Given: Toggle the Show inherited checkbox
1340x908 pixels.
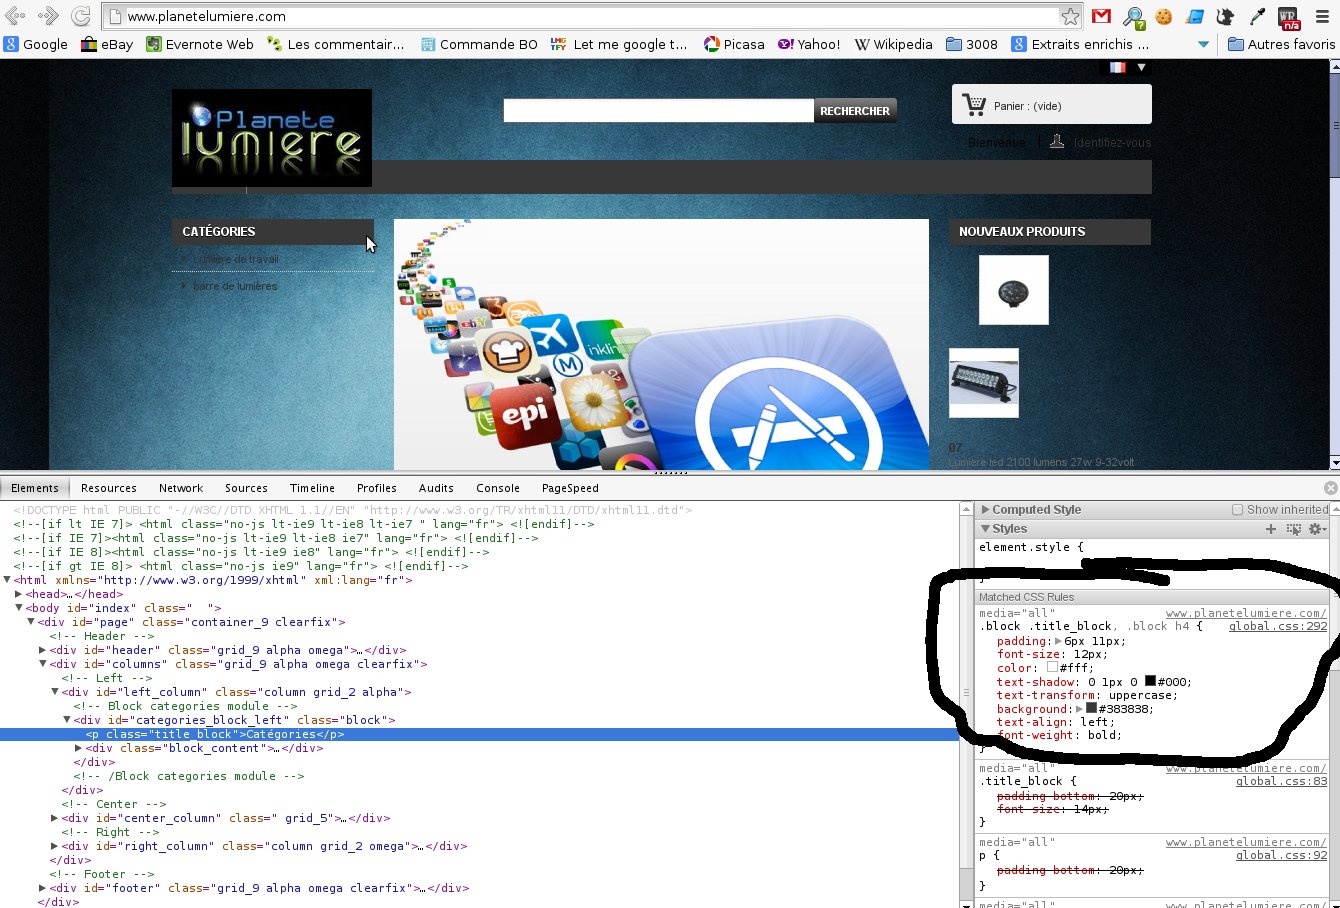Looking at the screenshot, I should [x=1237, y=510].
